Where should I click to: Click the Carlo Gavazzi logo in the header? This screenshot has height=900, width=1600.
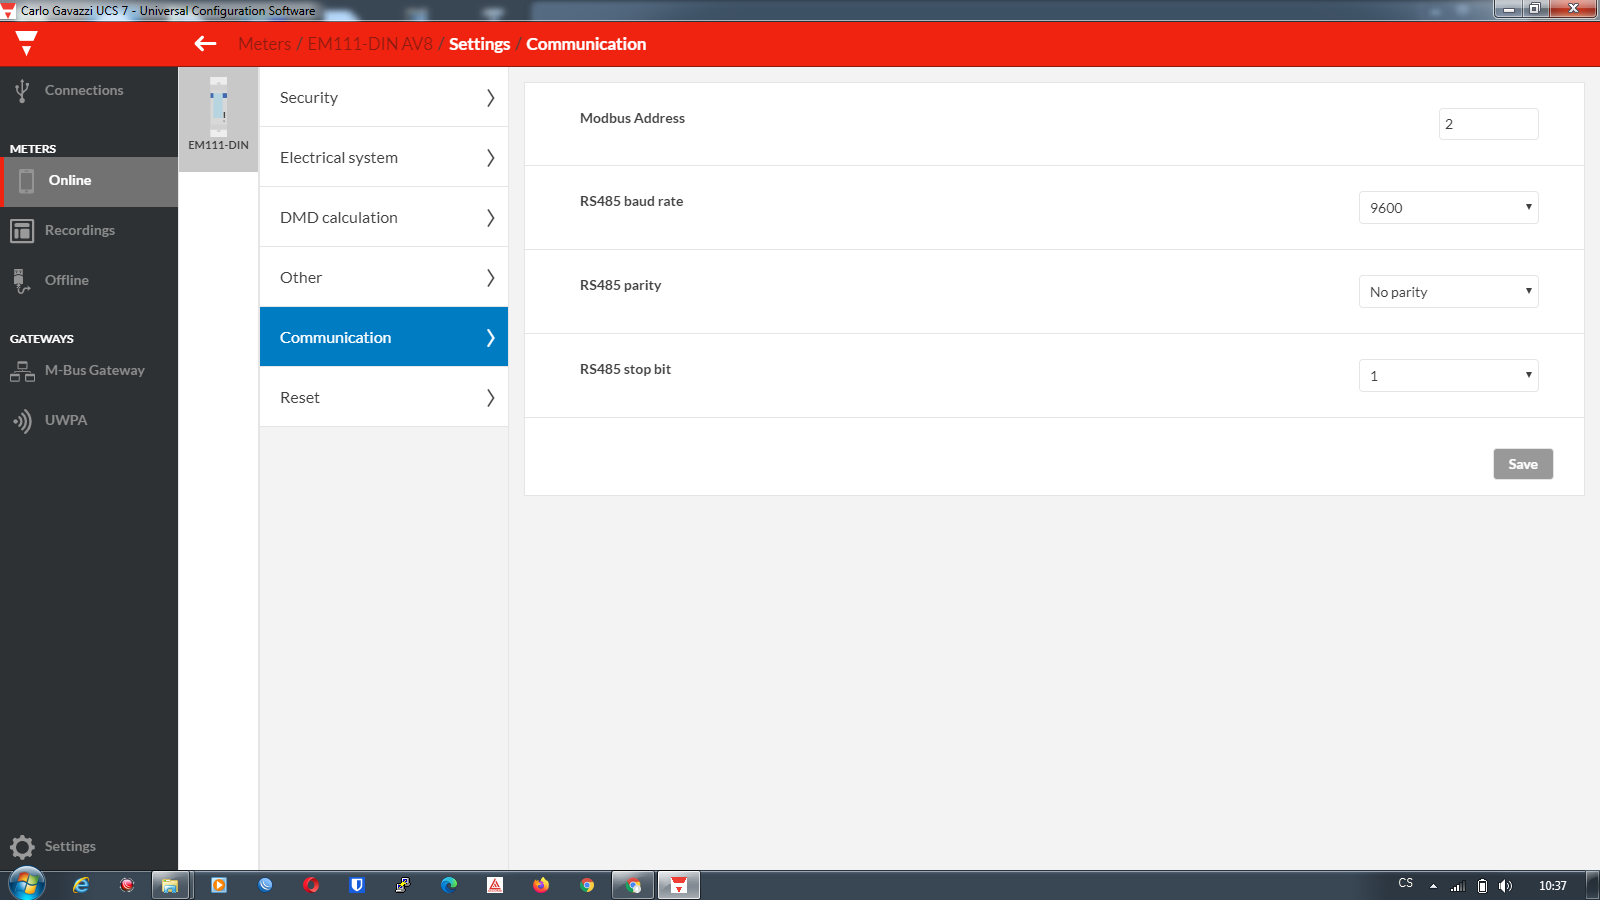point(27,43)
